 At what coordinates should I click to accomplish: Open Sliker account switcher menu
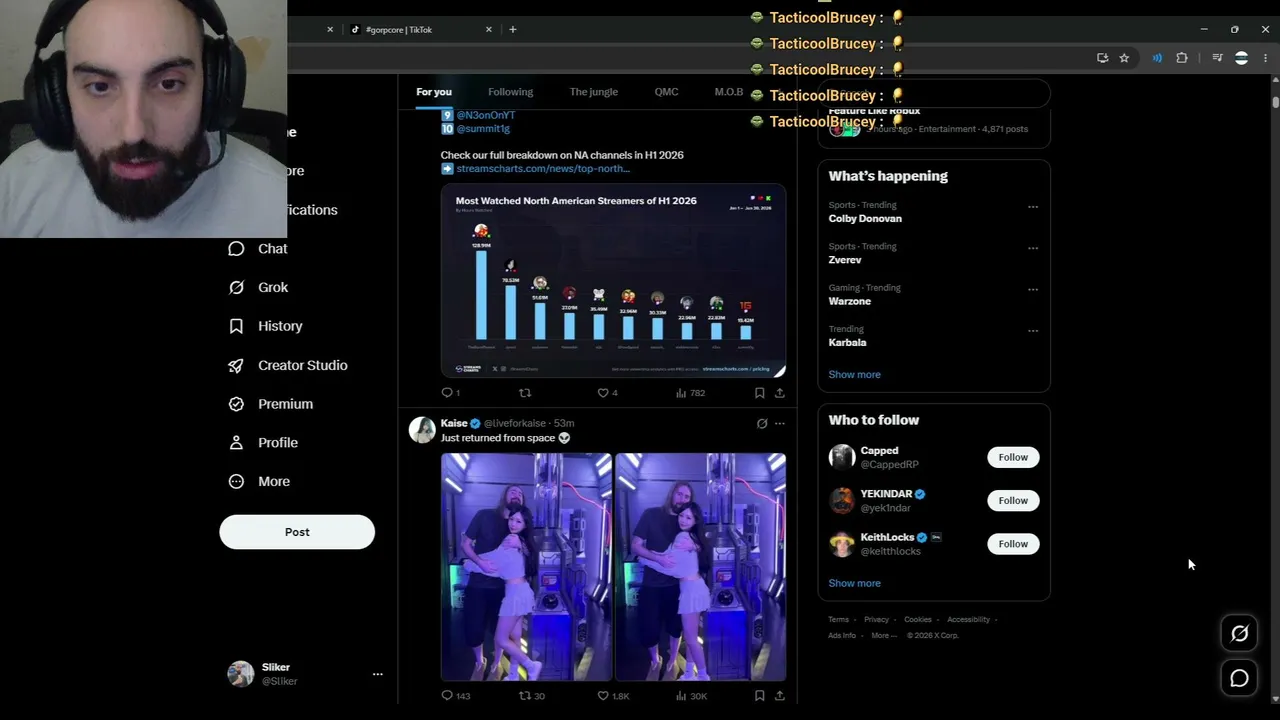[x=377, y=674]
